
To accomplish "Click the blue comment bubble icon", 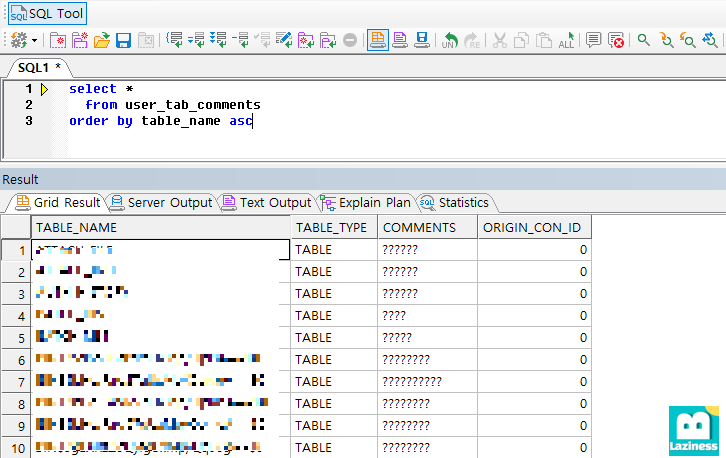I will (593, 40).
